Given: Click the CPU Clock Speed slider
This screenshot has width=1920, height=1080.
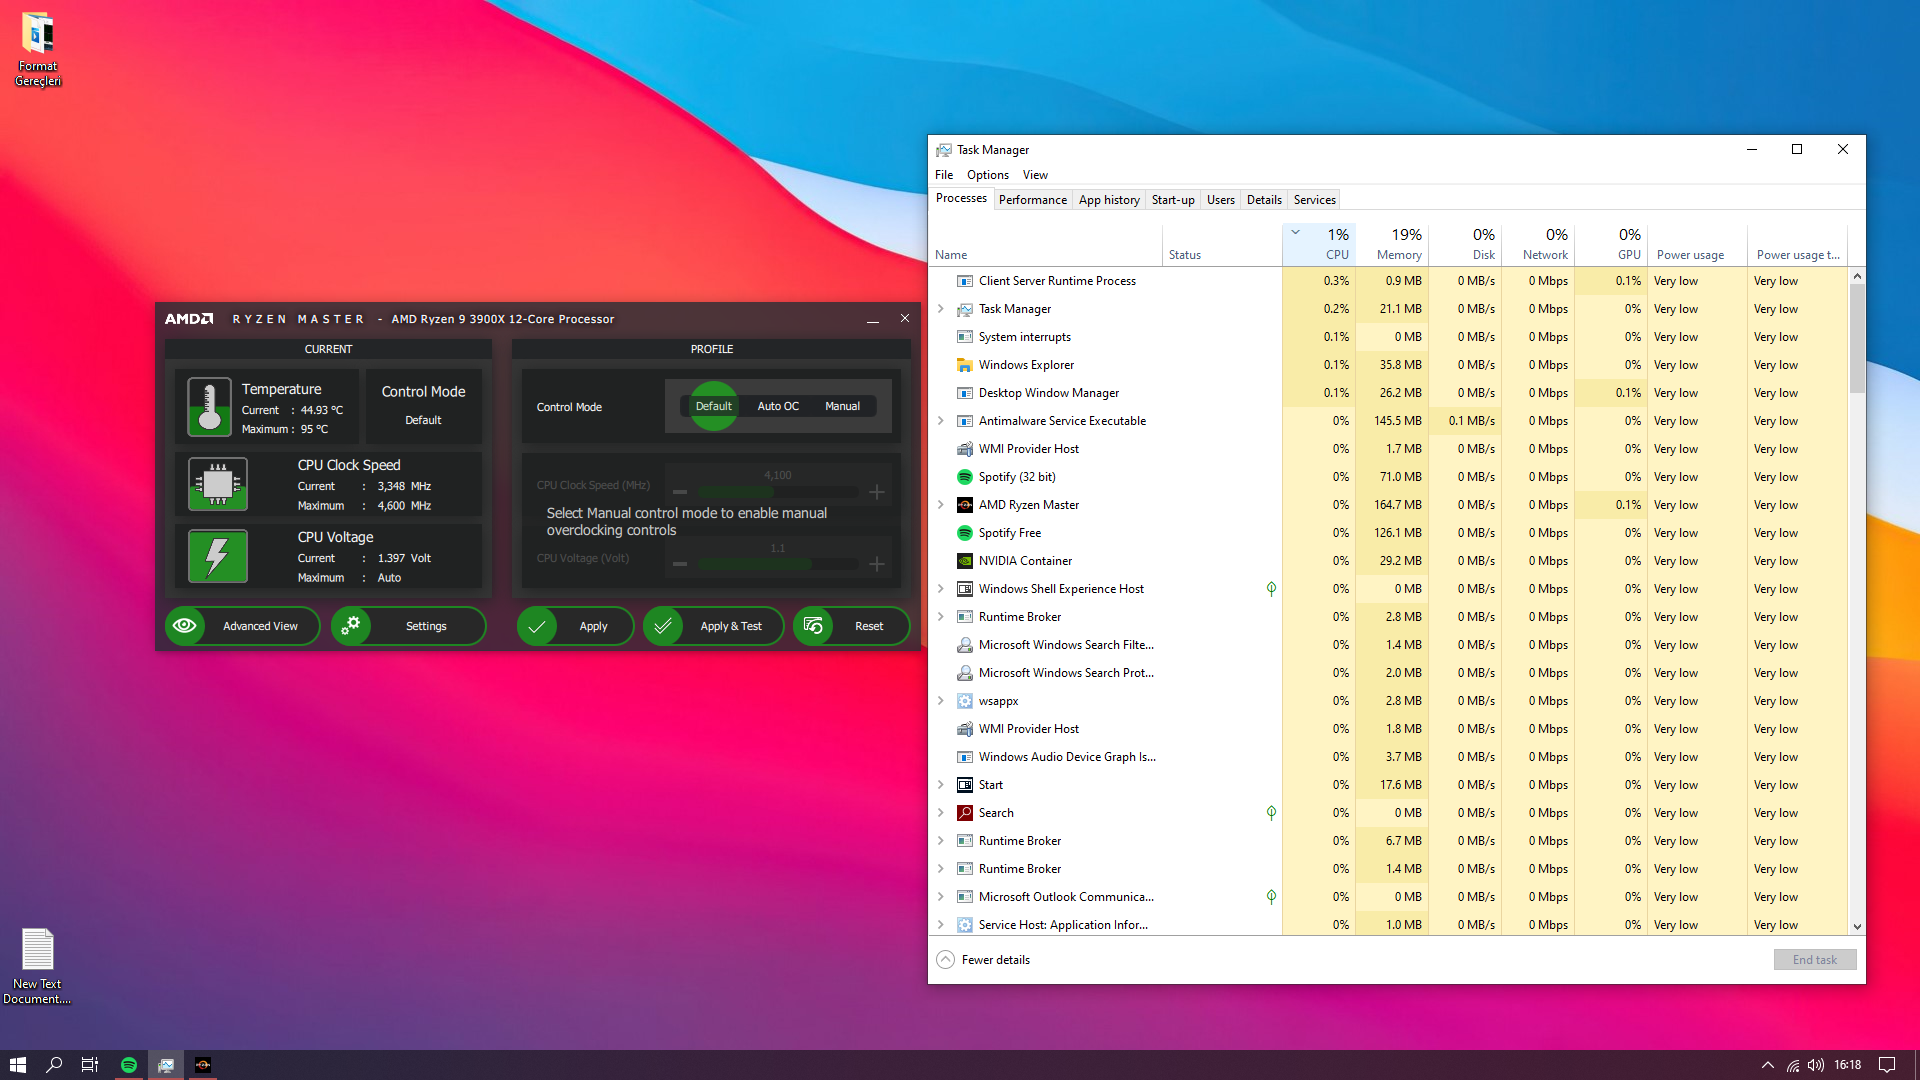Looking at the screenshot, I should coord(778,491).
